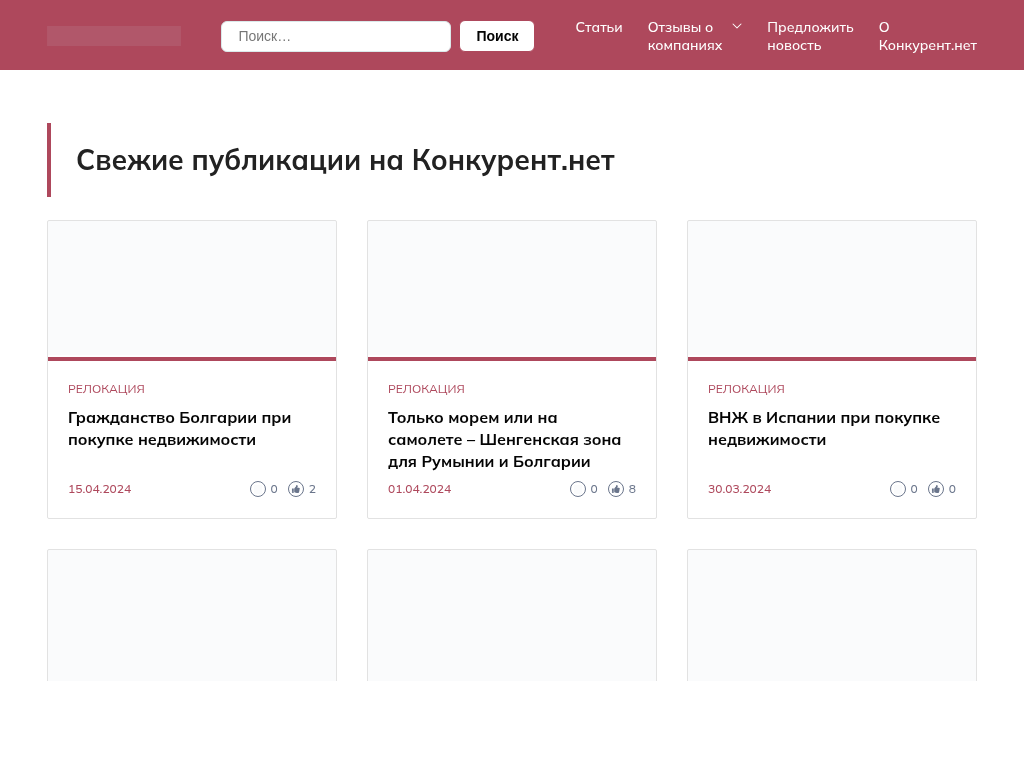Open article Гражданство Болгарии при покупке недвижимости
This screenshot has height=768, width=1024.
[x=180, y=429]
